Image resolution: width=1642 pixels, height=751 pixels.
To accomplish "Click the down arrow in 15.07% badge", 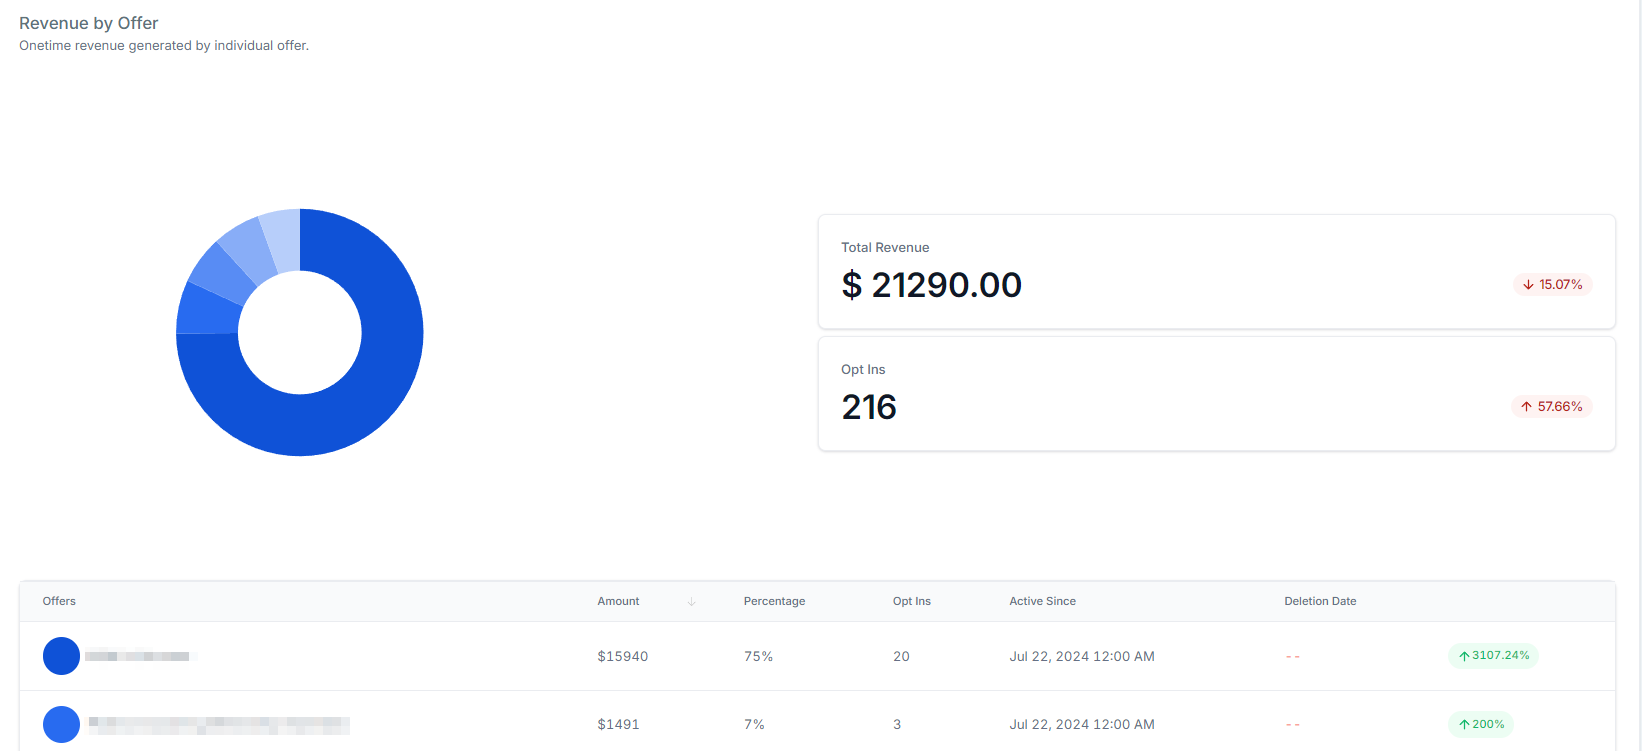I will click(x=1528, y=285).
